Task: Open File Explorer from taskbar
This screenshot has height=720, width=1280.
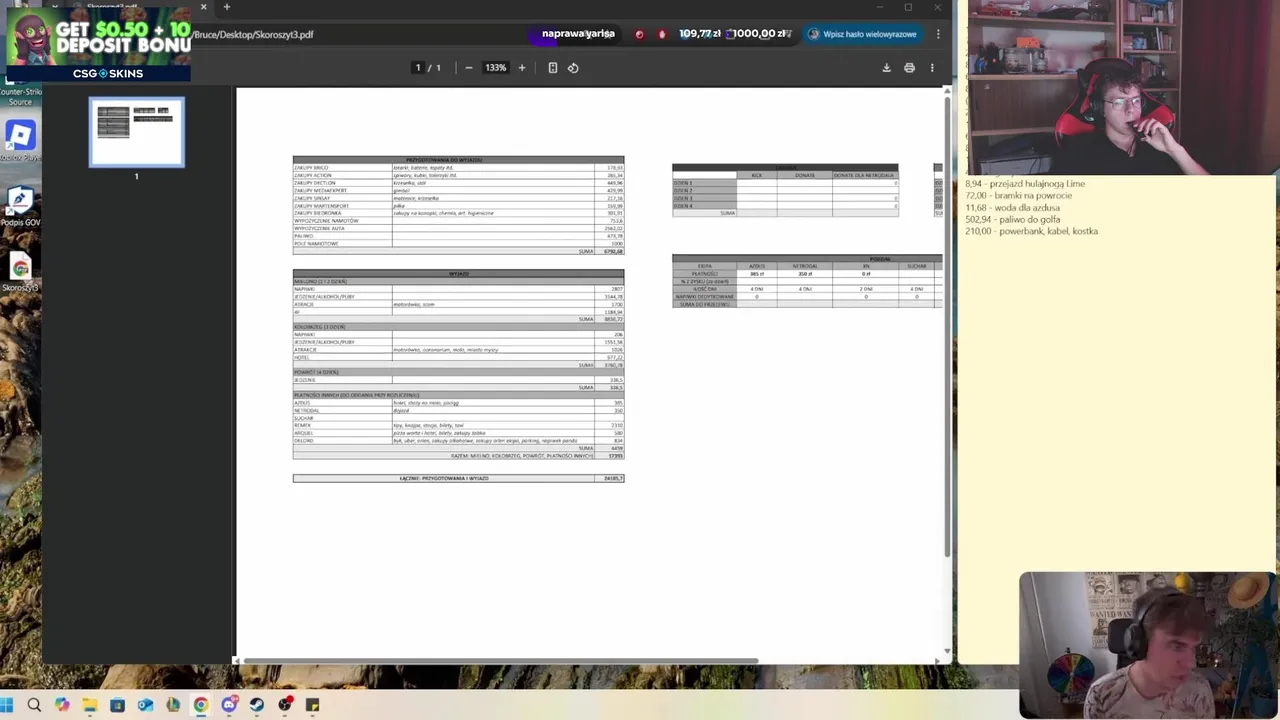Action: [89, 705]
